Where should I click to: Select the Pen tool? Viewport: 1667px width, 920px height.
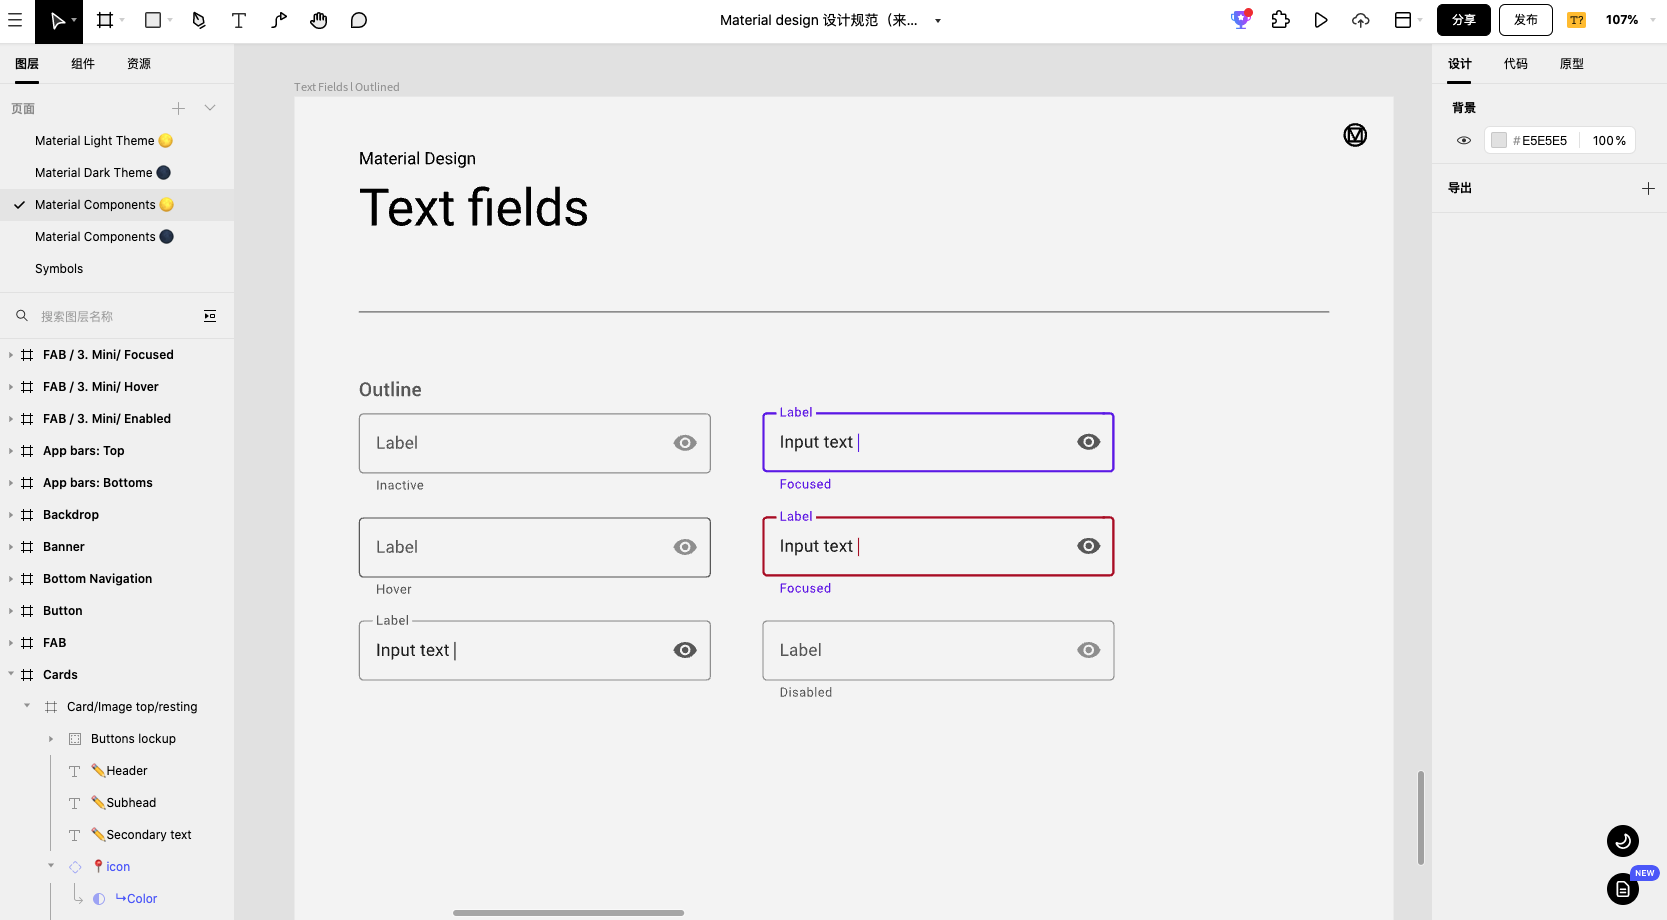pyautogui.click(x=199, y=20)
